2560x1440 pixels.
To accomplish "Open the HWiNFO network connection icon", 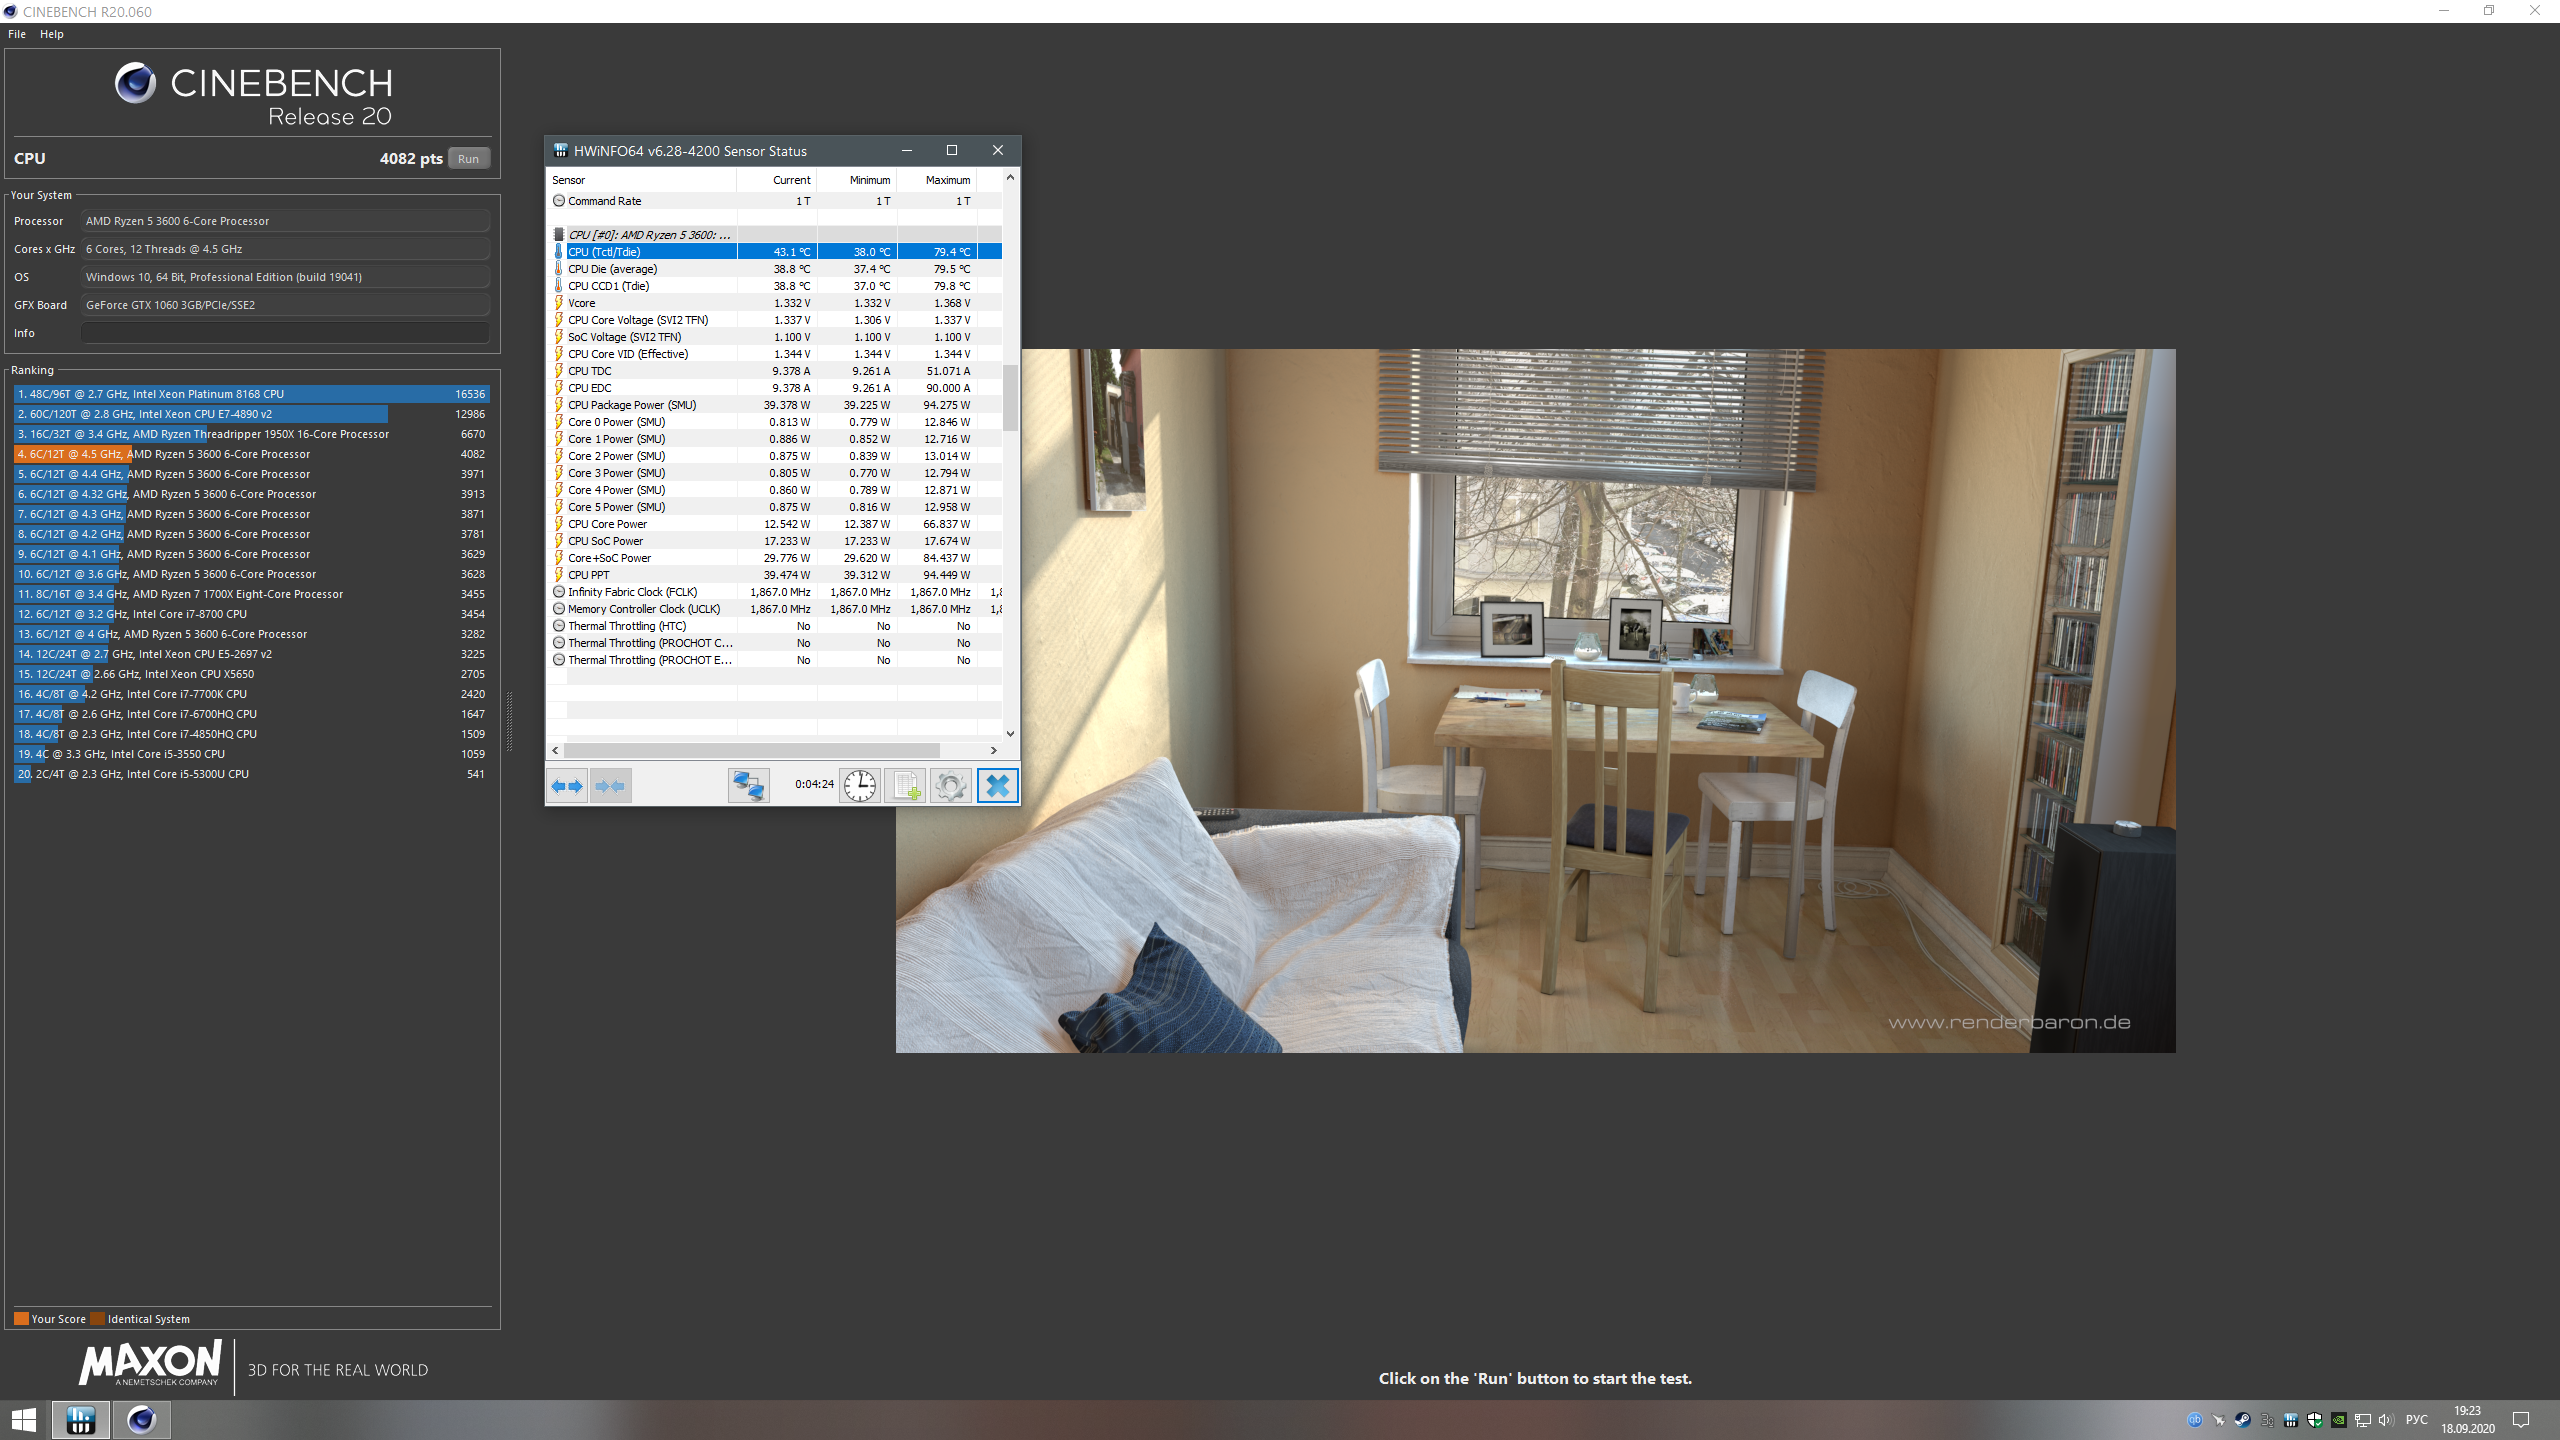I will (748, 785).
